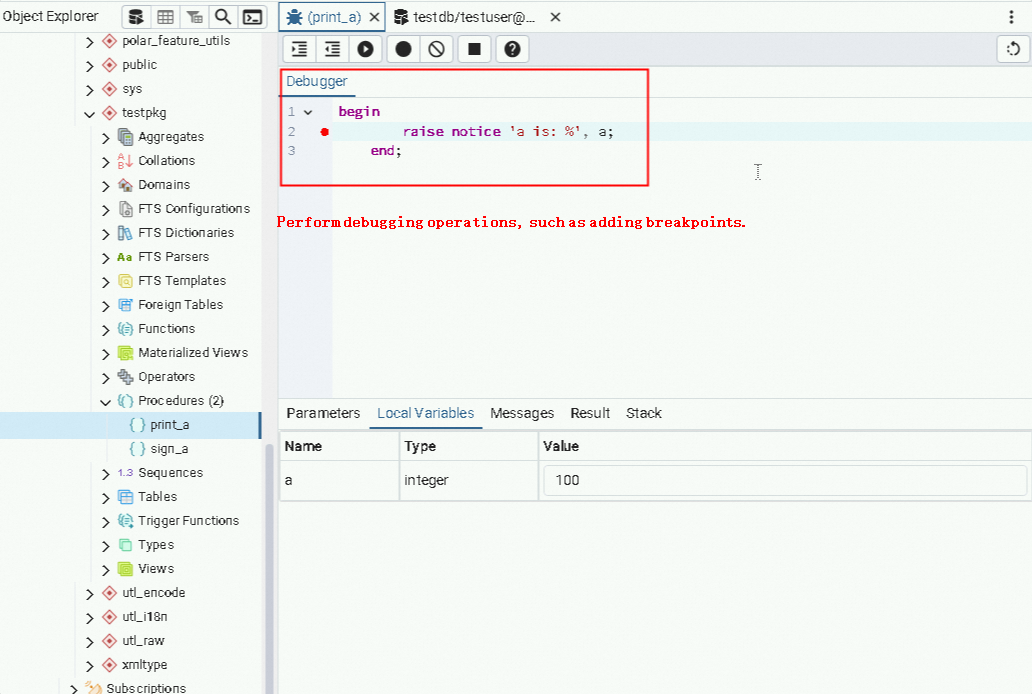This screenshot has width=1032, height=694.
Task: Click the Types node icon
Action: (125, 545)
